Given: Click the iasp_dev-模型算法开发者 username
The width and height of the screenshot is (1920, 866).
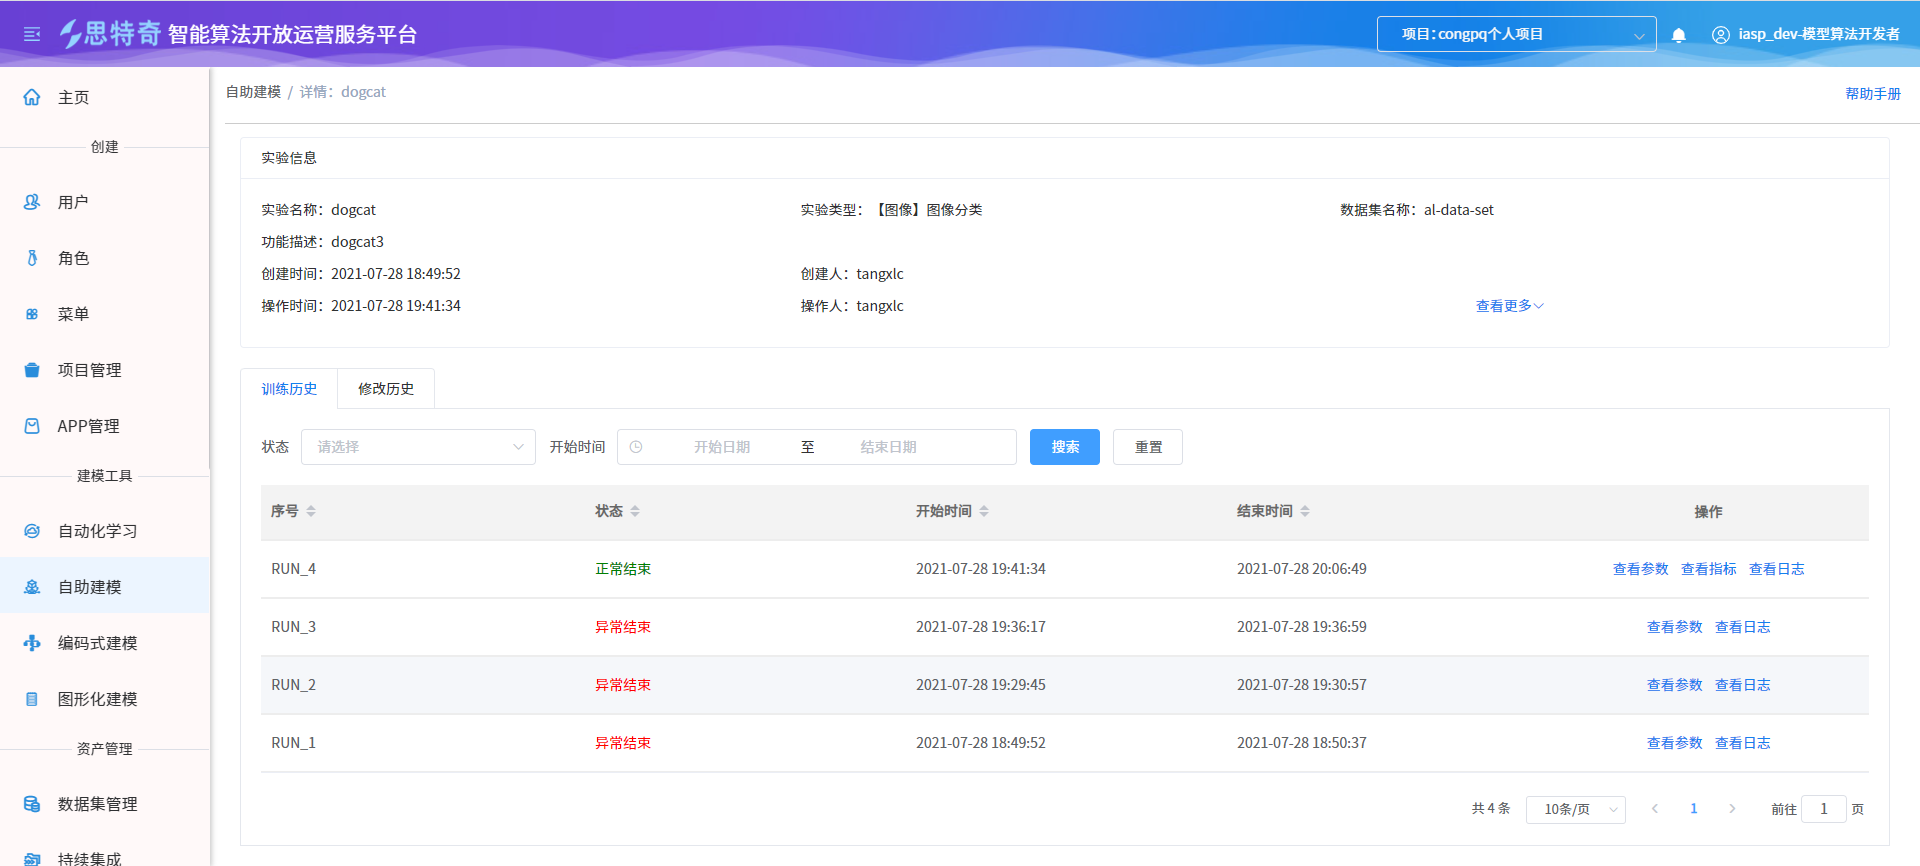Looking at the screenshot, I should point(1819,34).
